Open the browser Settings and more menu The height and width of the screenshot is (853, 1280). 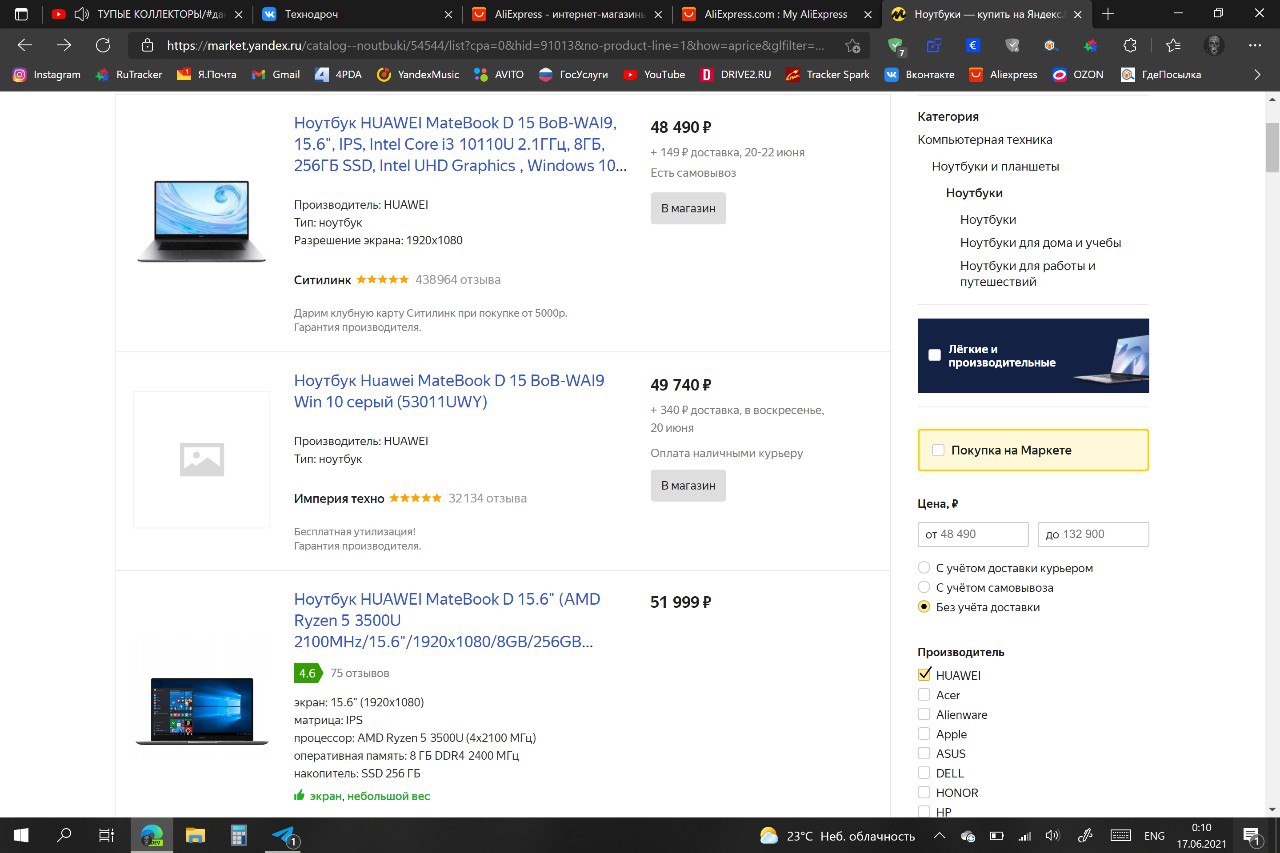click(x=1256, y=46)
